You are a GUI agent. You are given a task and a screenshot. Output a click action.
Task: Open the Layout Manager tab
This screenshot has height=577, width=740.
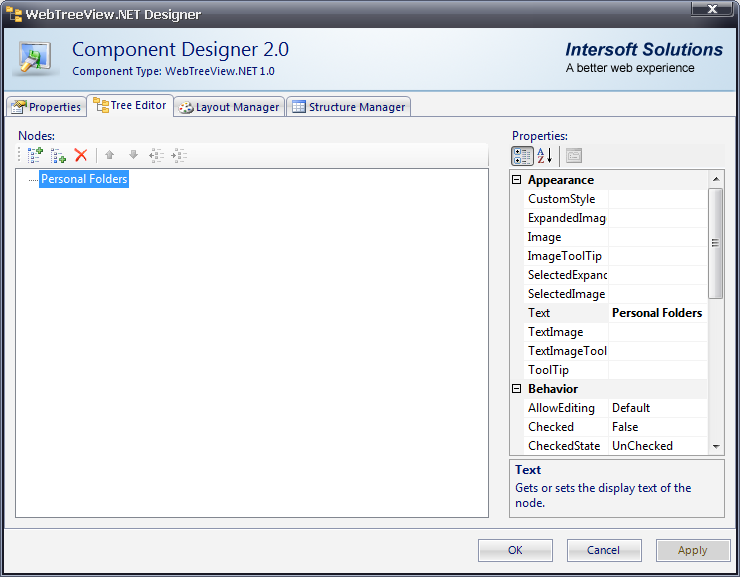tap(229, 107)
